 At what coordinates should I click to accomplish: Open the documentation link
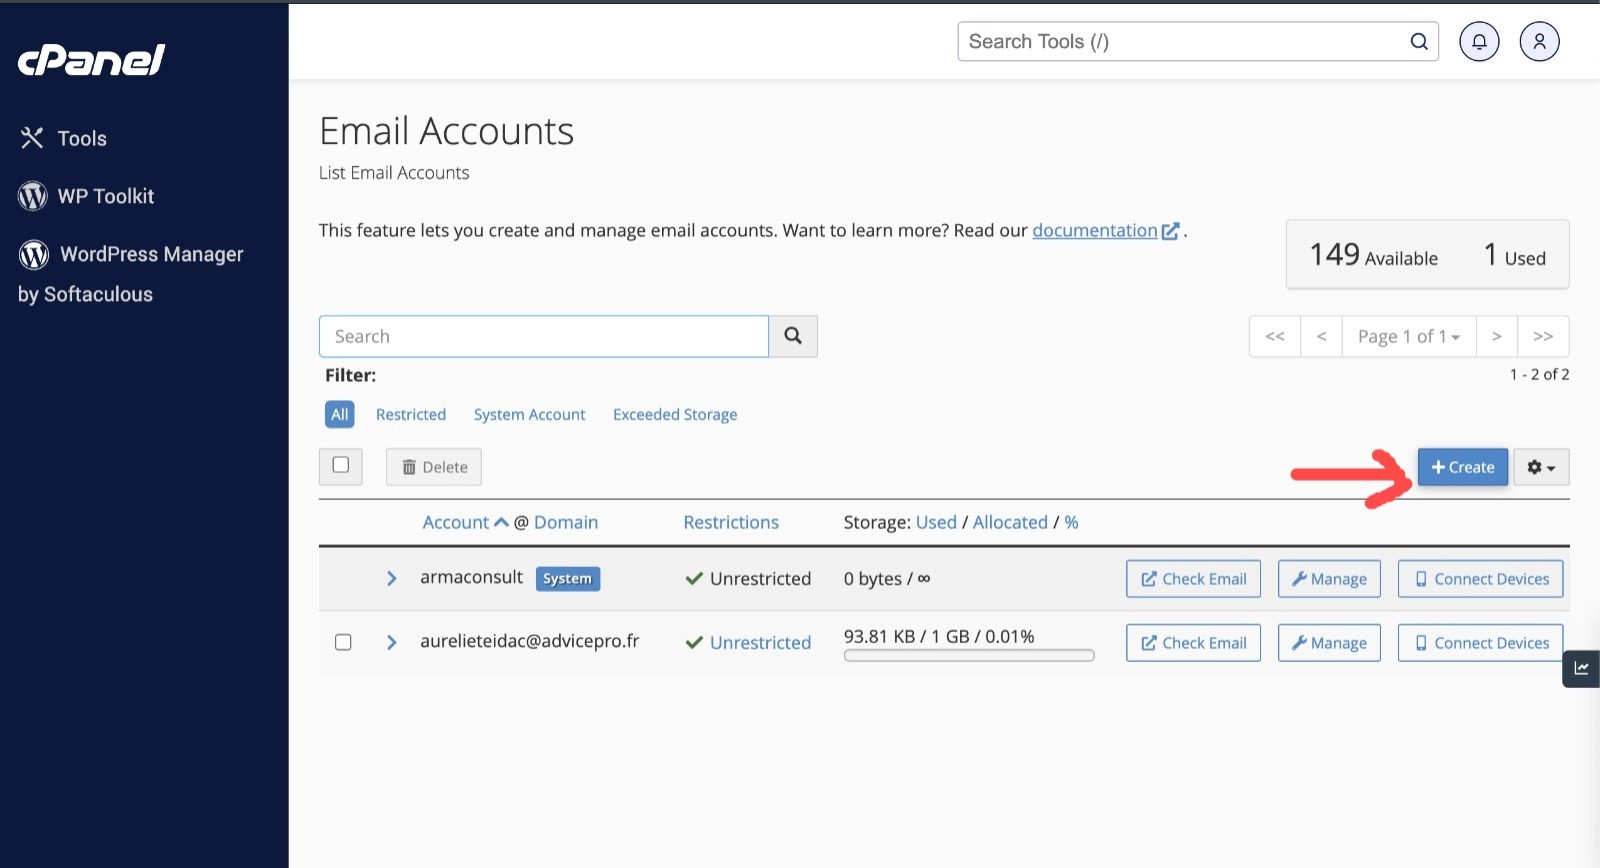[x=1095, y=230]
